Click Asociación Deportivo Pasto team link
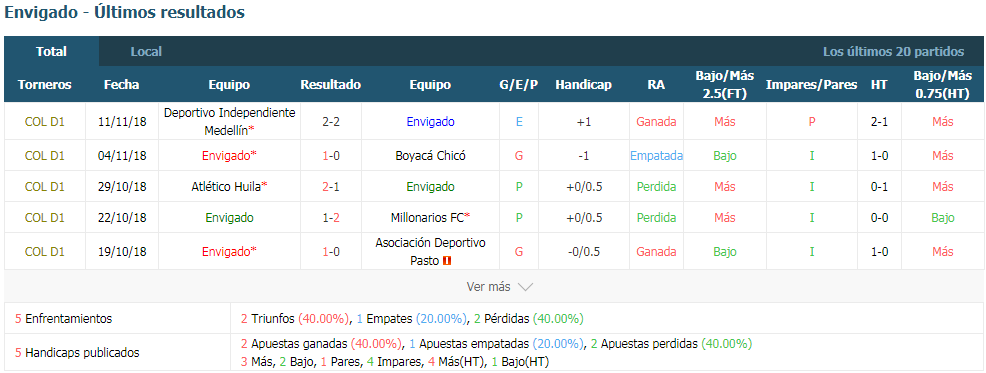986x373 pixels. click(430, 251)
